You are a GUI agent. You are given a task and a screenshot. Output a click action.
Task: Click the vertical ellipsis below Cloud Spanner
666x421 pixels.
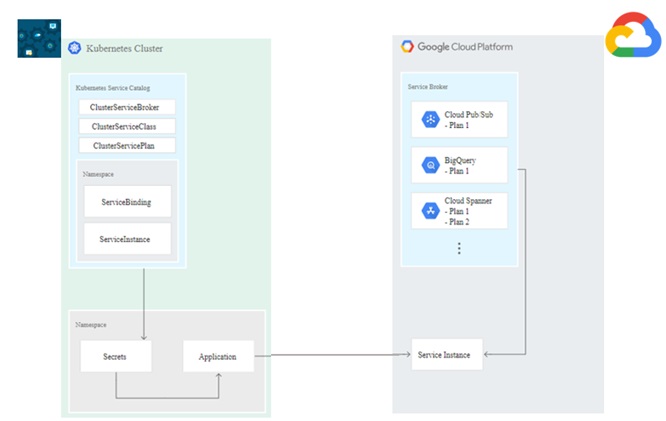coord(459,248)
